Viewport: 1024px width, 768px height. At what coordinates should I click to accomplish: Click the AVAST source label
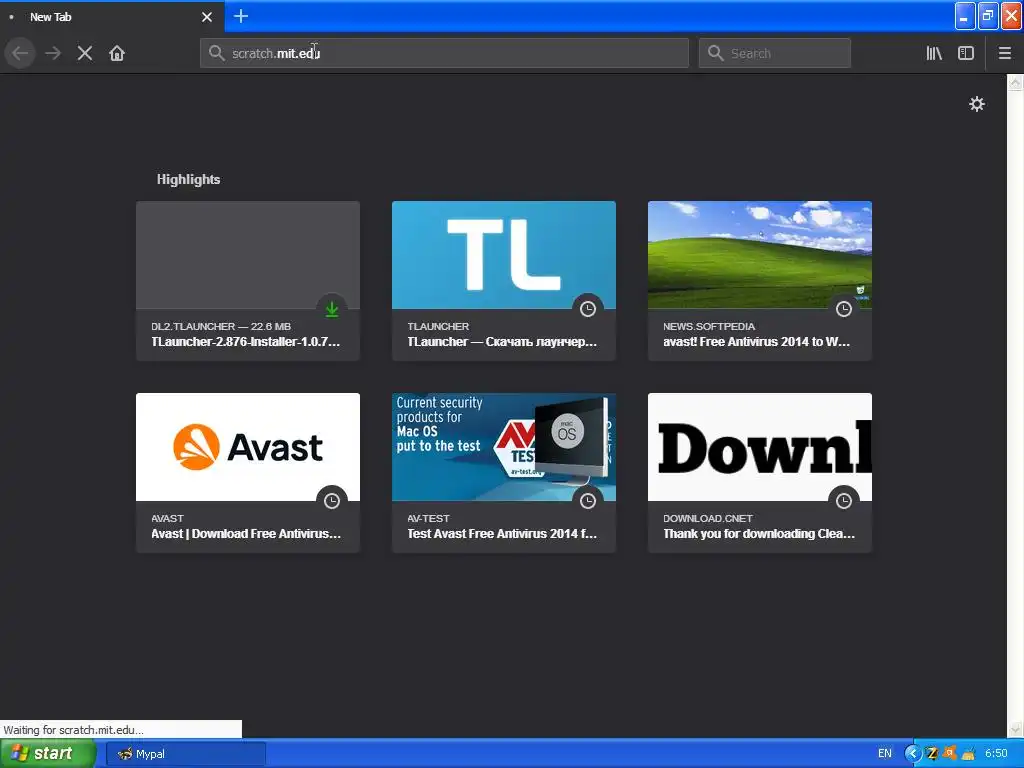point(167,519)
